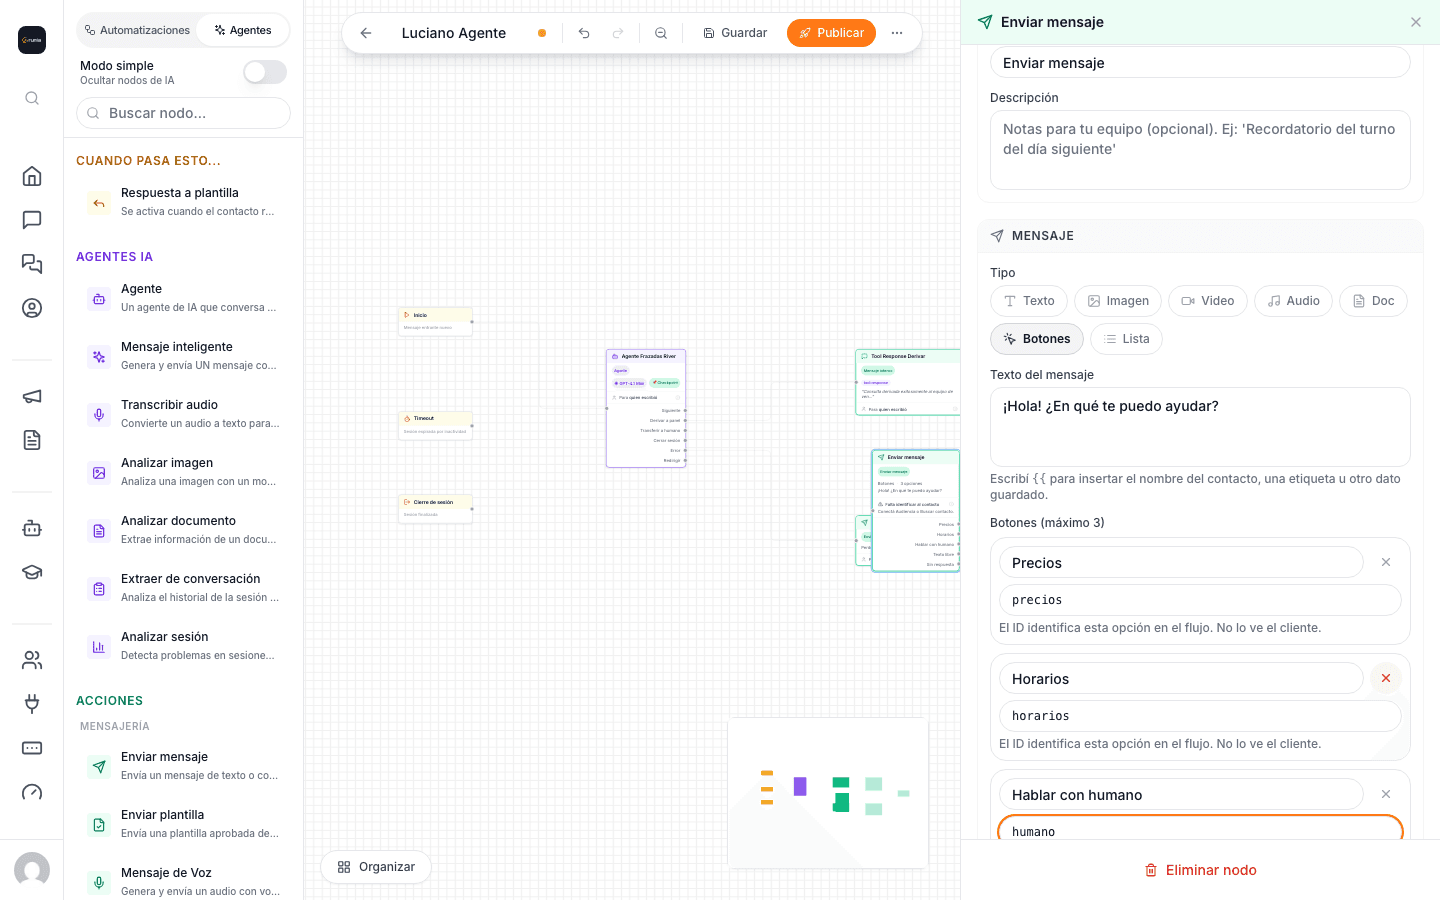Close the Enviar mensaje panel
This screenshot has height=900, width=1440.
click(1416, 22)
